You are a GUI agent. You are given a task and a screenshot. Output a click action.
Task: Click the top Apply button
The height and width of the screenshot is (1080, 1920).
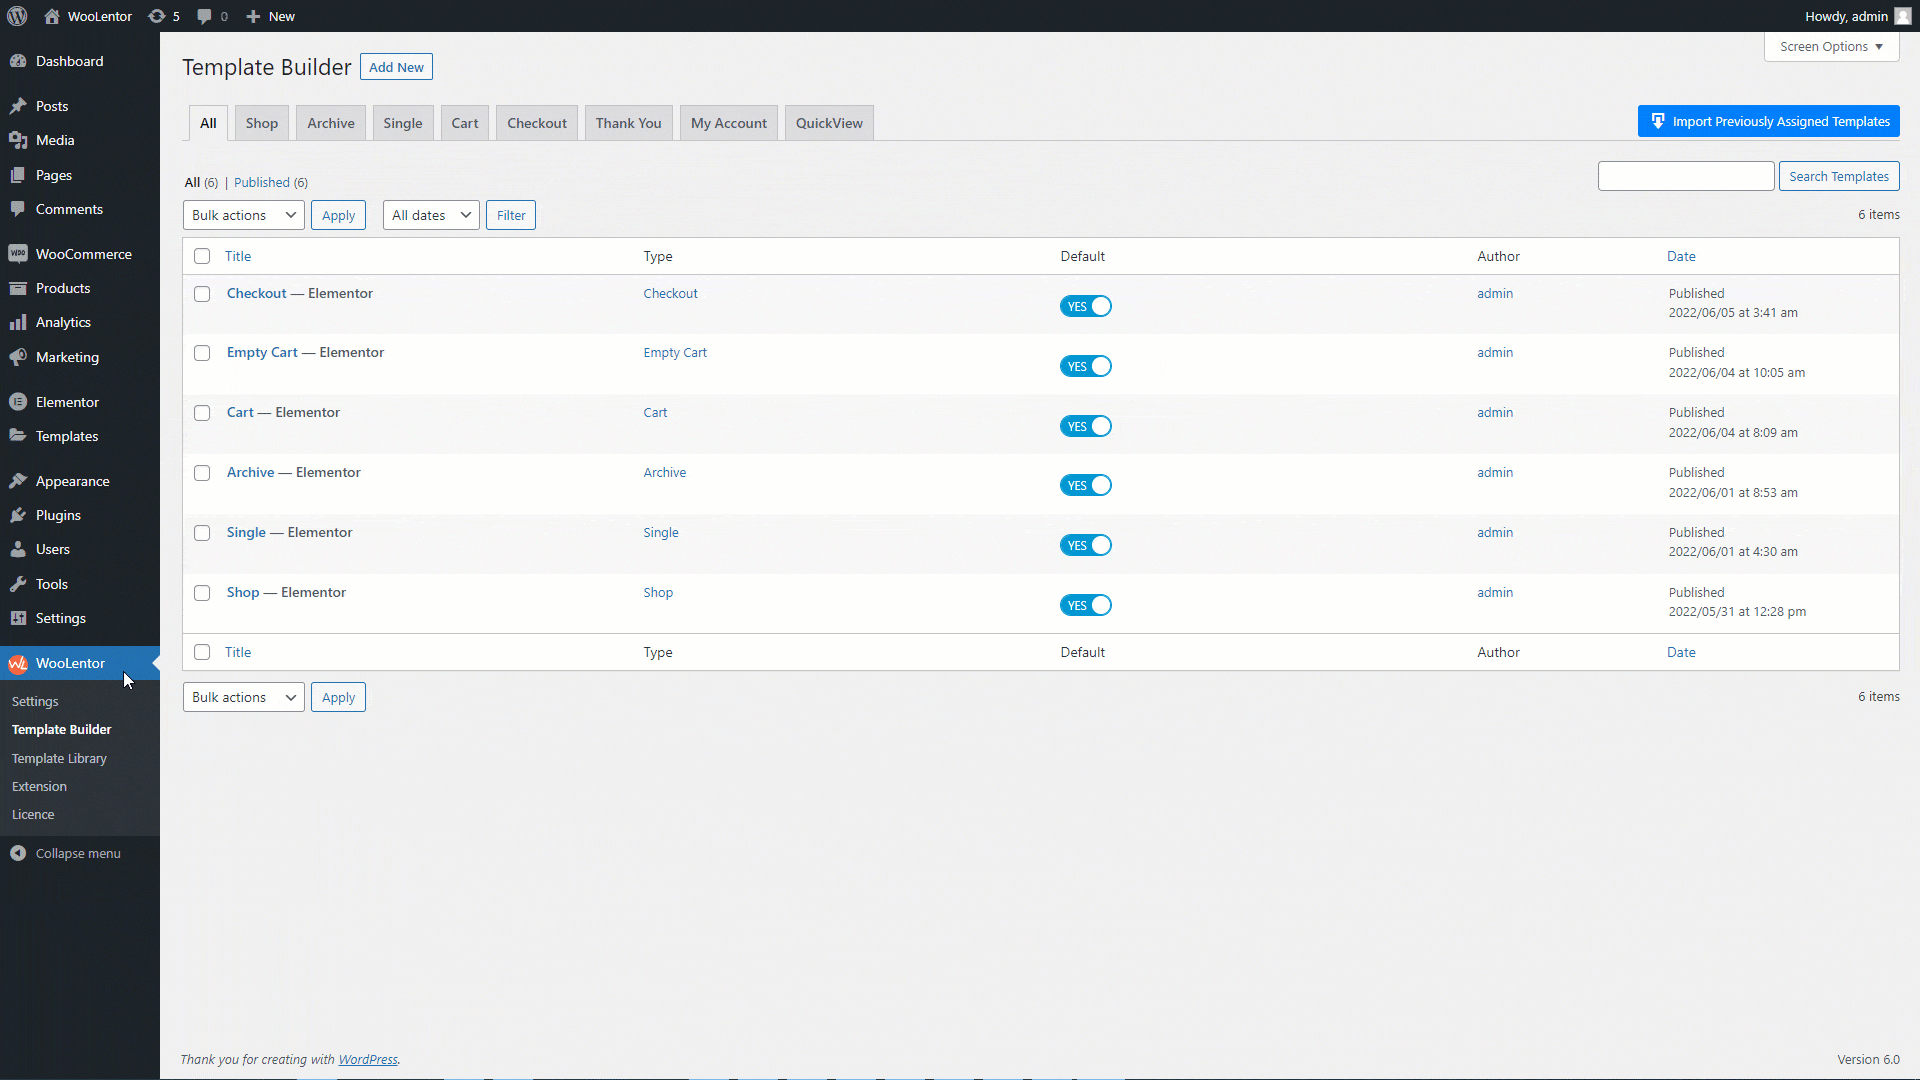(x=338, y=215)
